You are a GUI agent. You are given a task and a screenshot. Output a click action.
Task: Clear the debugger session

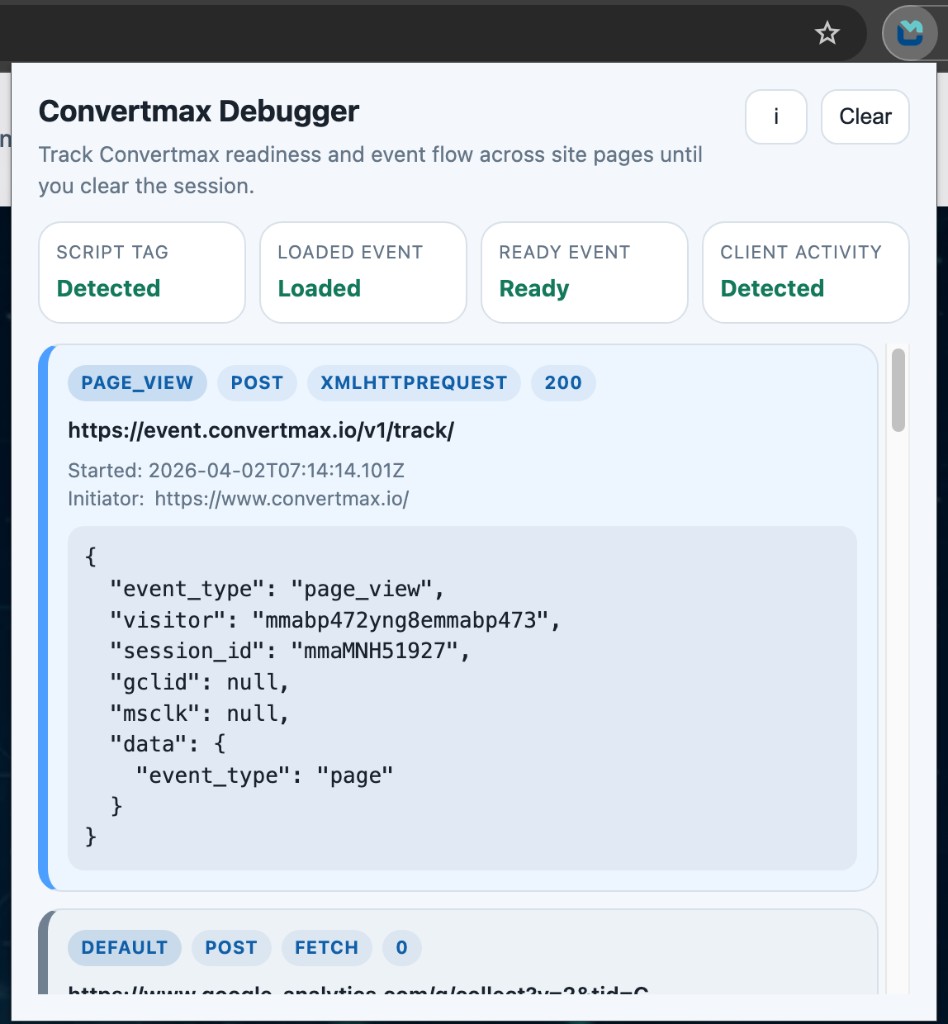click(x=864, y=116)
